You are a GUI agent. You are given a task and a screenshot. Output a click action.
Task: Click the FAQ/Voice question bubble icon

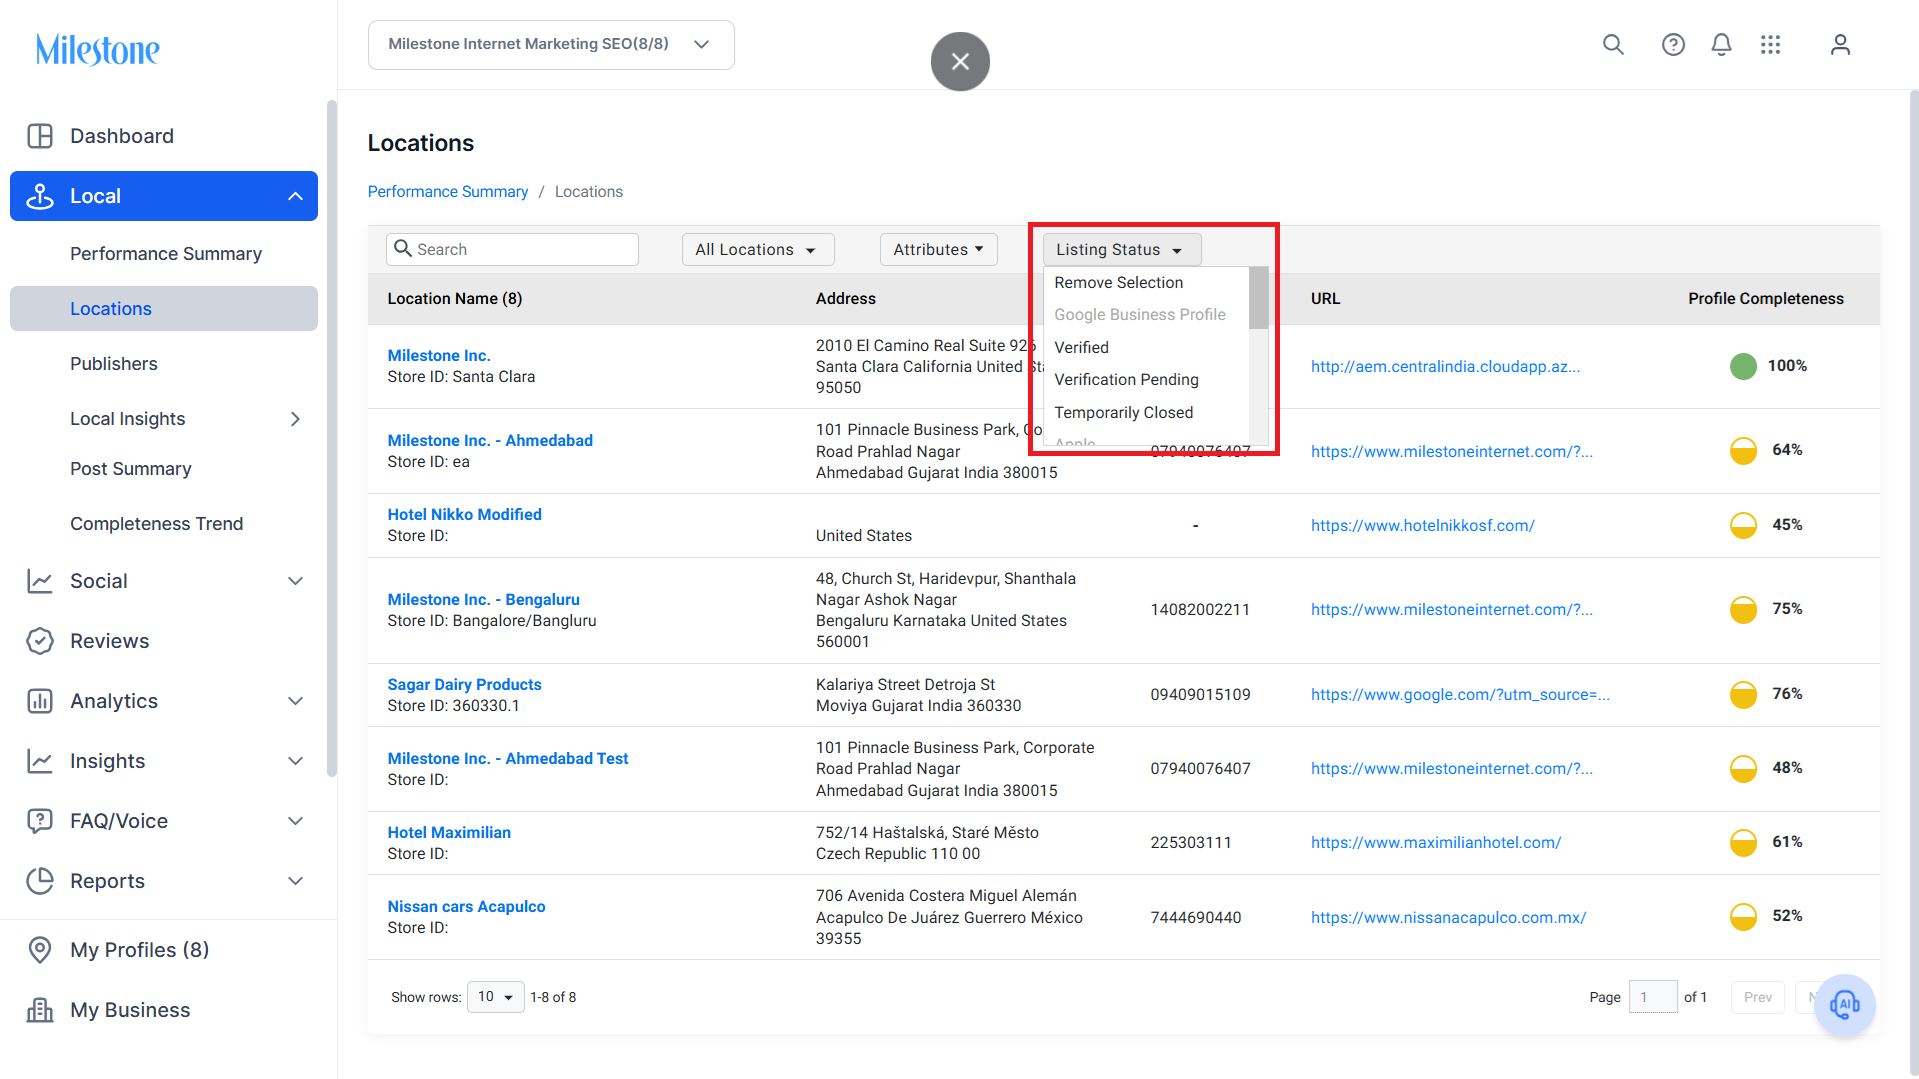coord(40,821)
